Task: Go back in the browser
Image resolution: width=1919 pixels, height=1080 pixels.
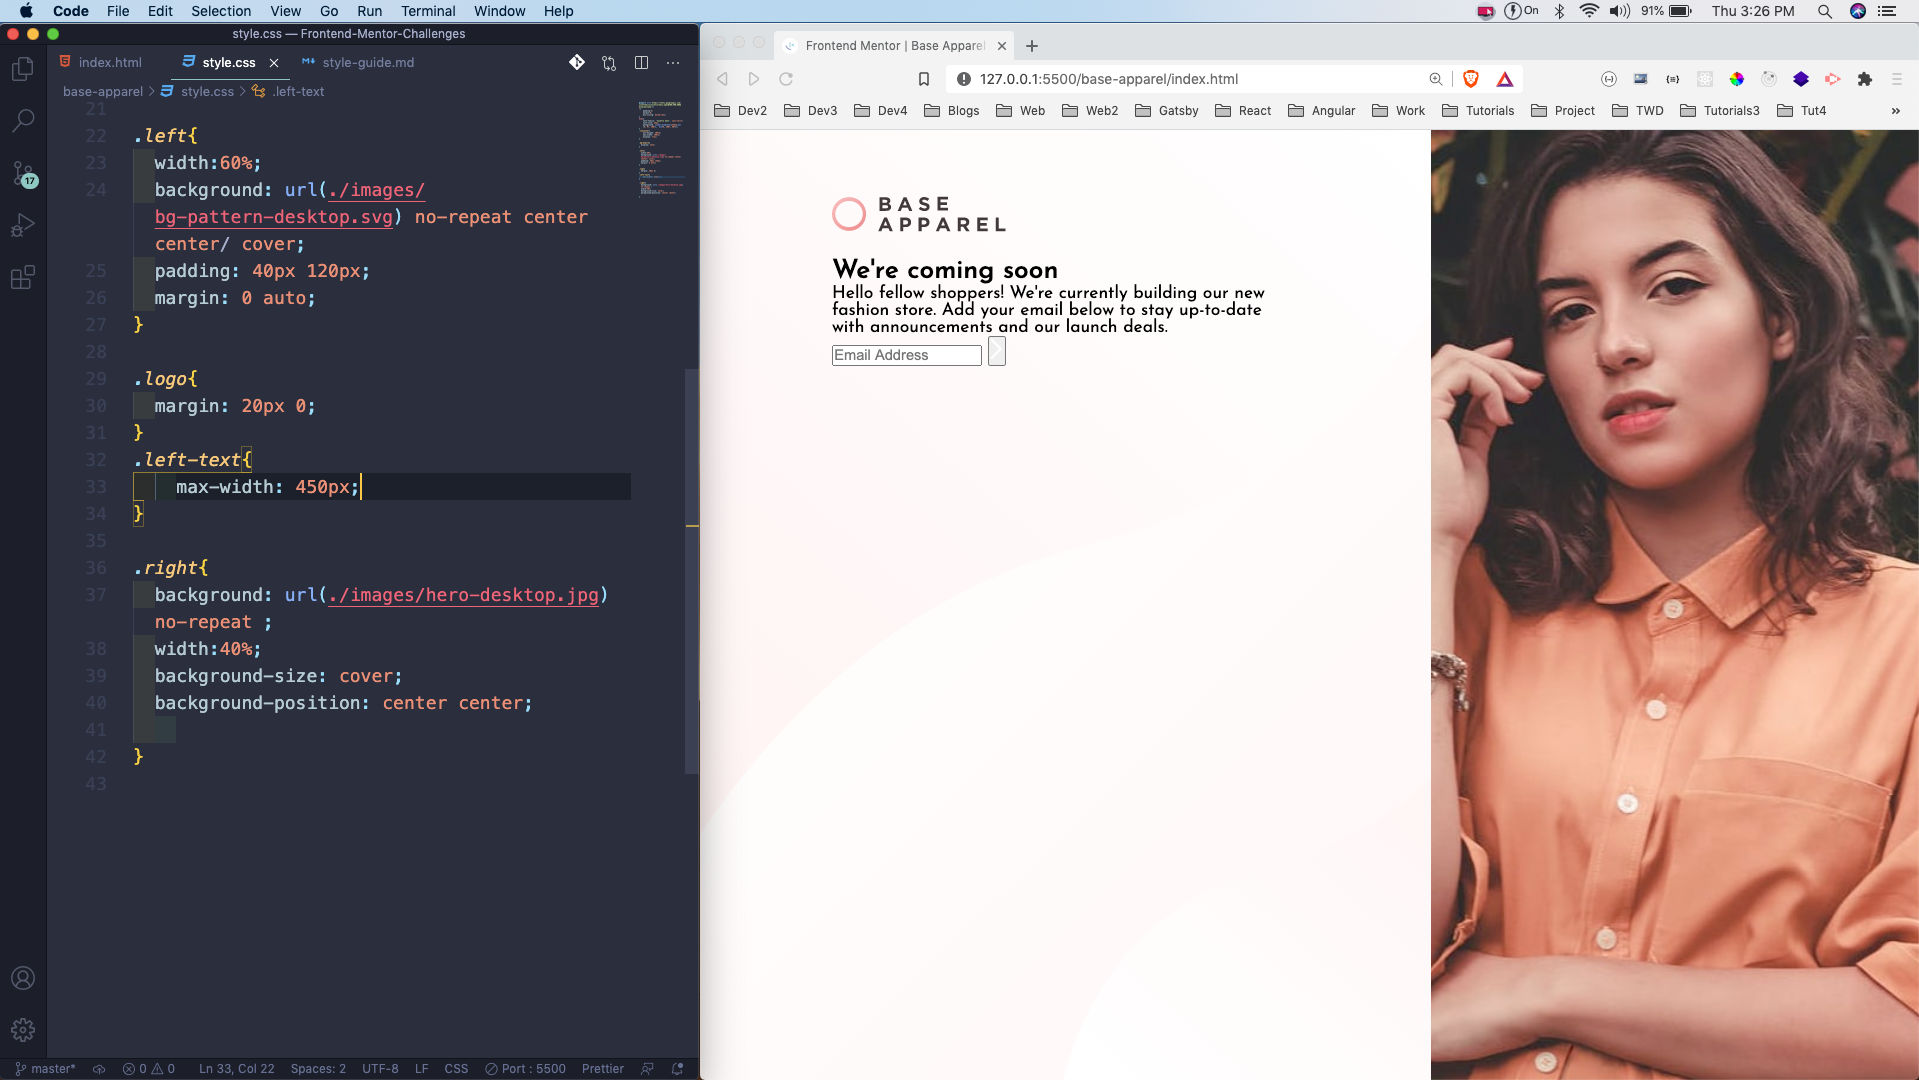Action: pyautogui.click(x=722, y=79)
